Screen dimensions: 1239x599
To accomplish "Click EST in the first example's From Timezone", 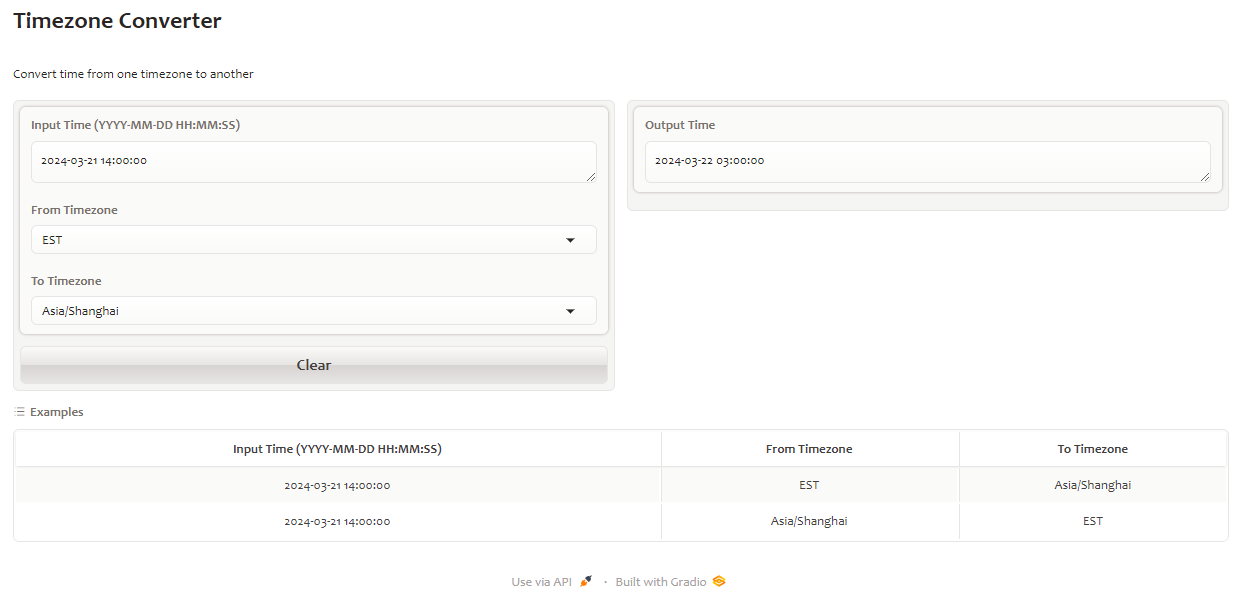I will (x=809, y=485).
